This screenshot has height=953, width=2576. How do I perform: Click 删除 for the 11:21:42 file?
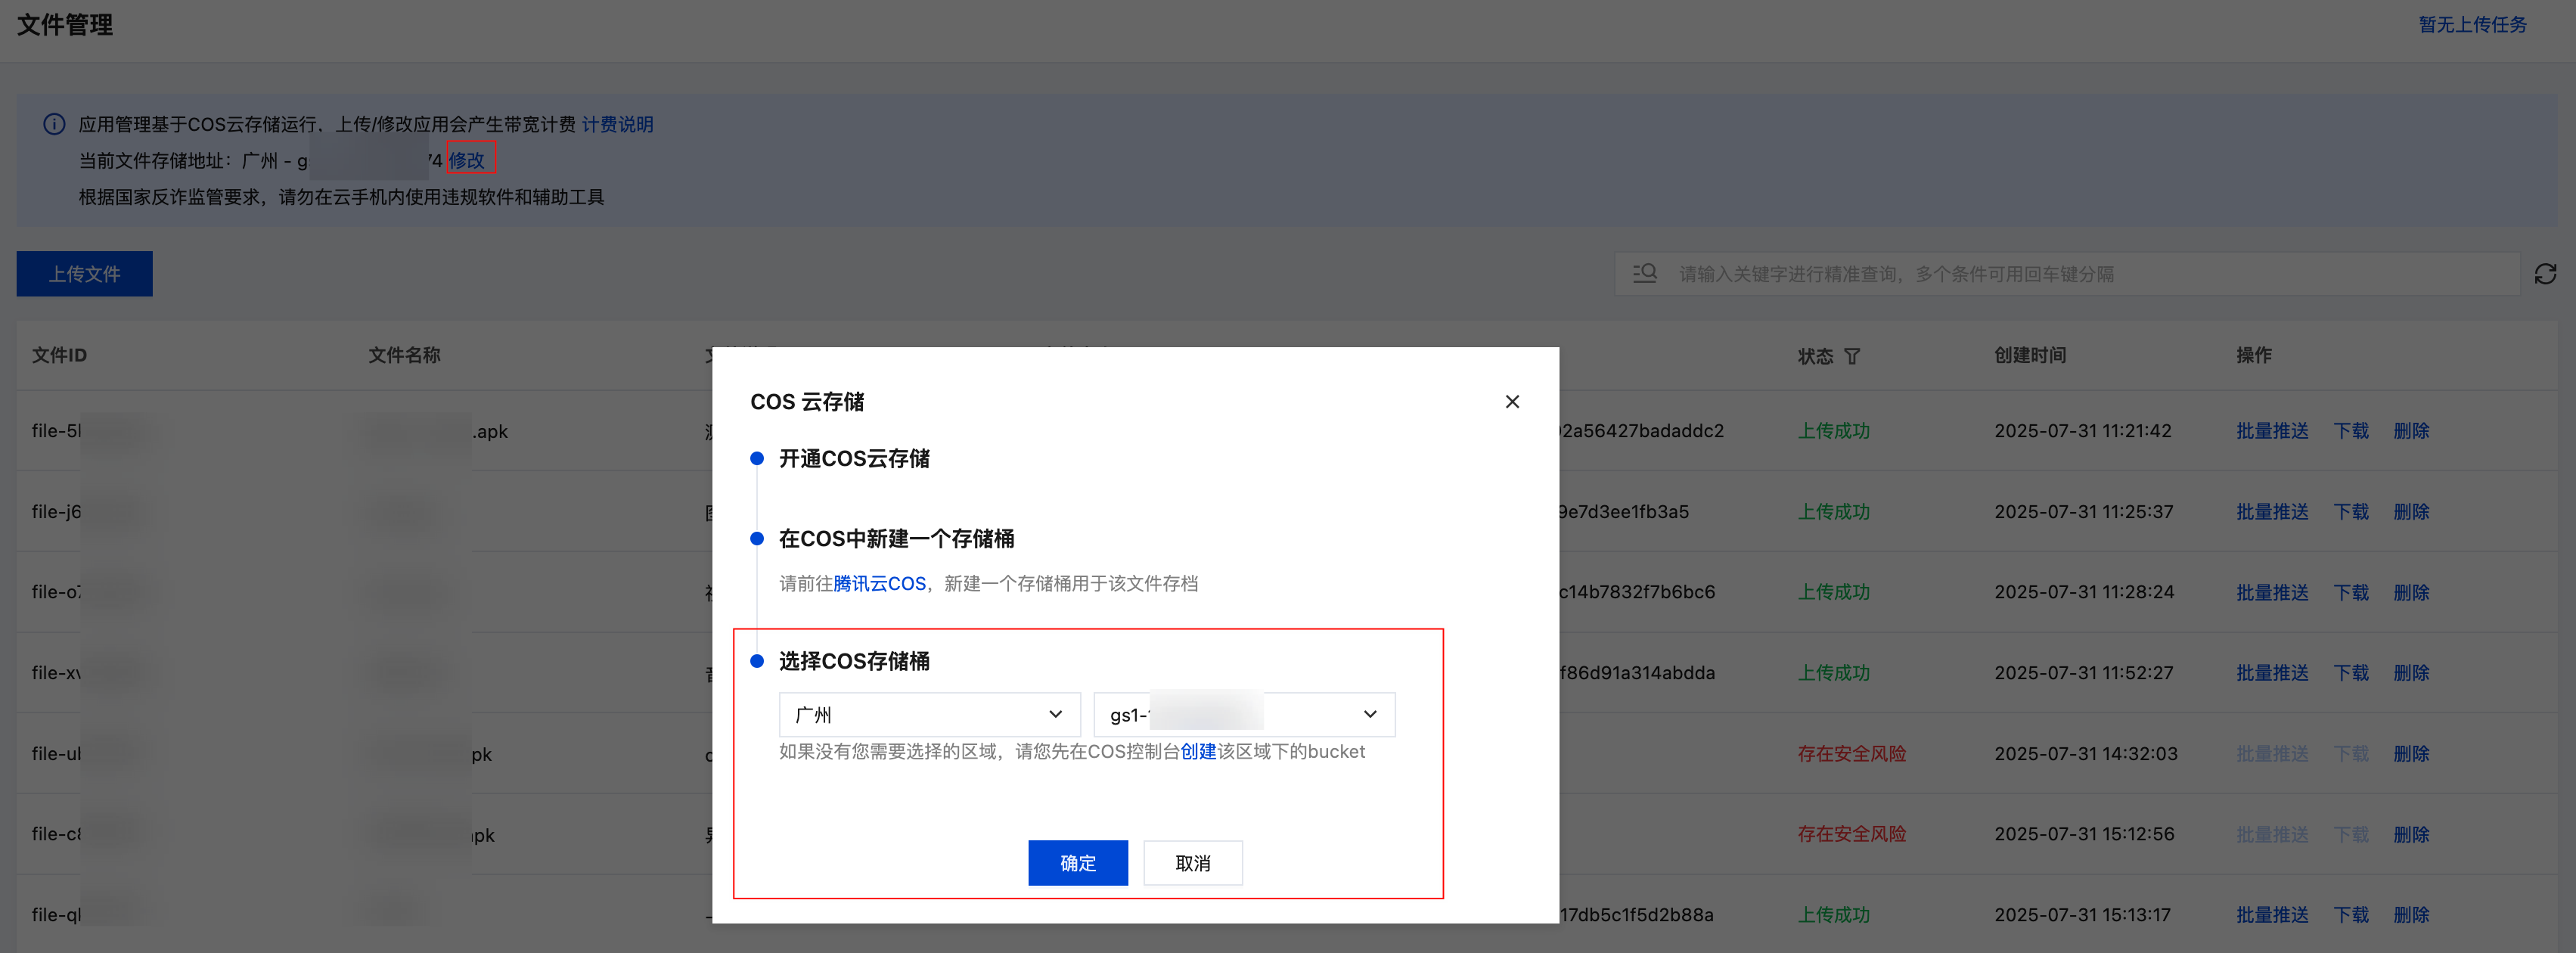click(x=2411, y=431)
